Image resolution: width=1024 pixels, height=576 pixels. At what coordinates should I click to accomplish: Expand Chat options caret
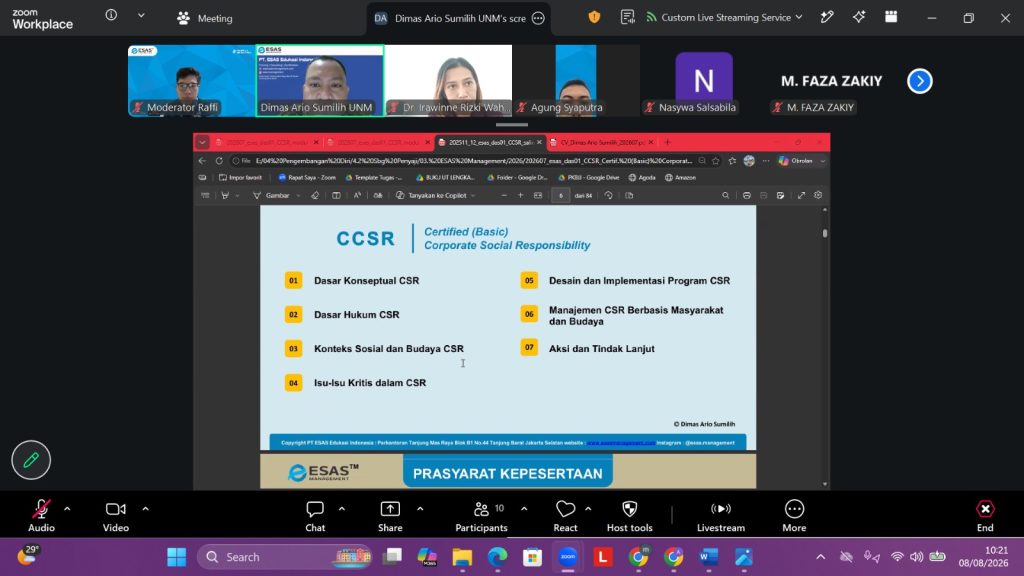click(342, 509)
